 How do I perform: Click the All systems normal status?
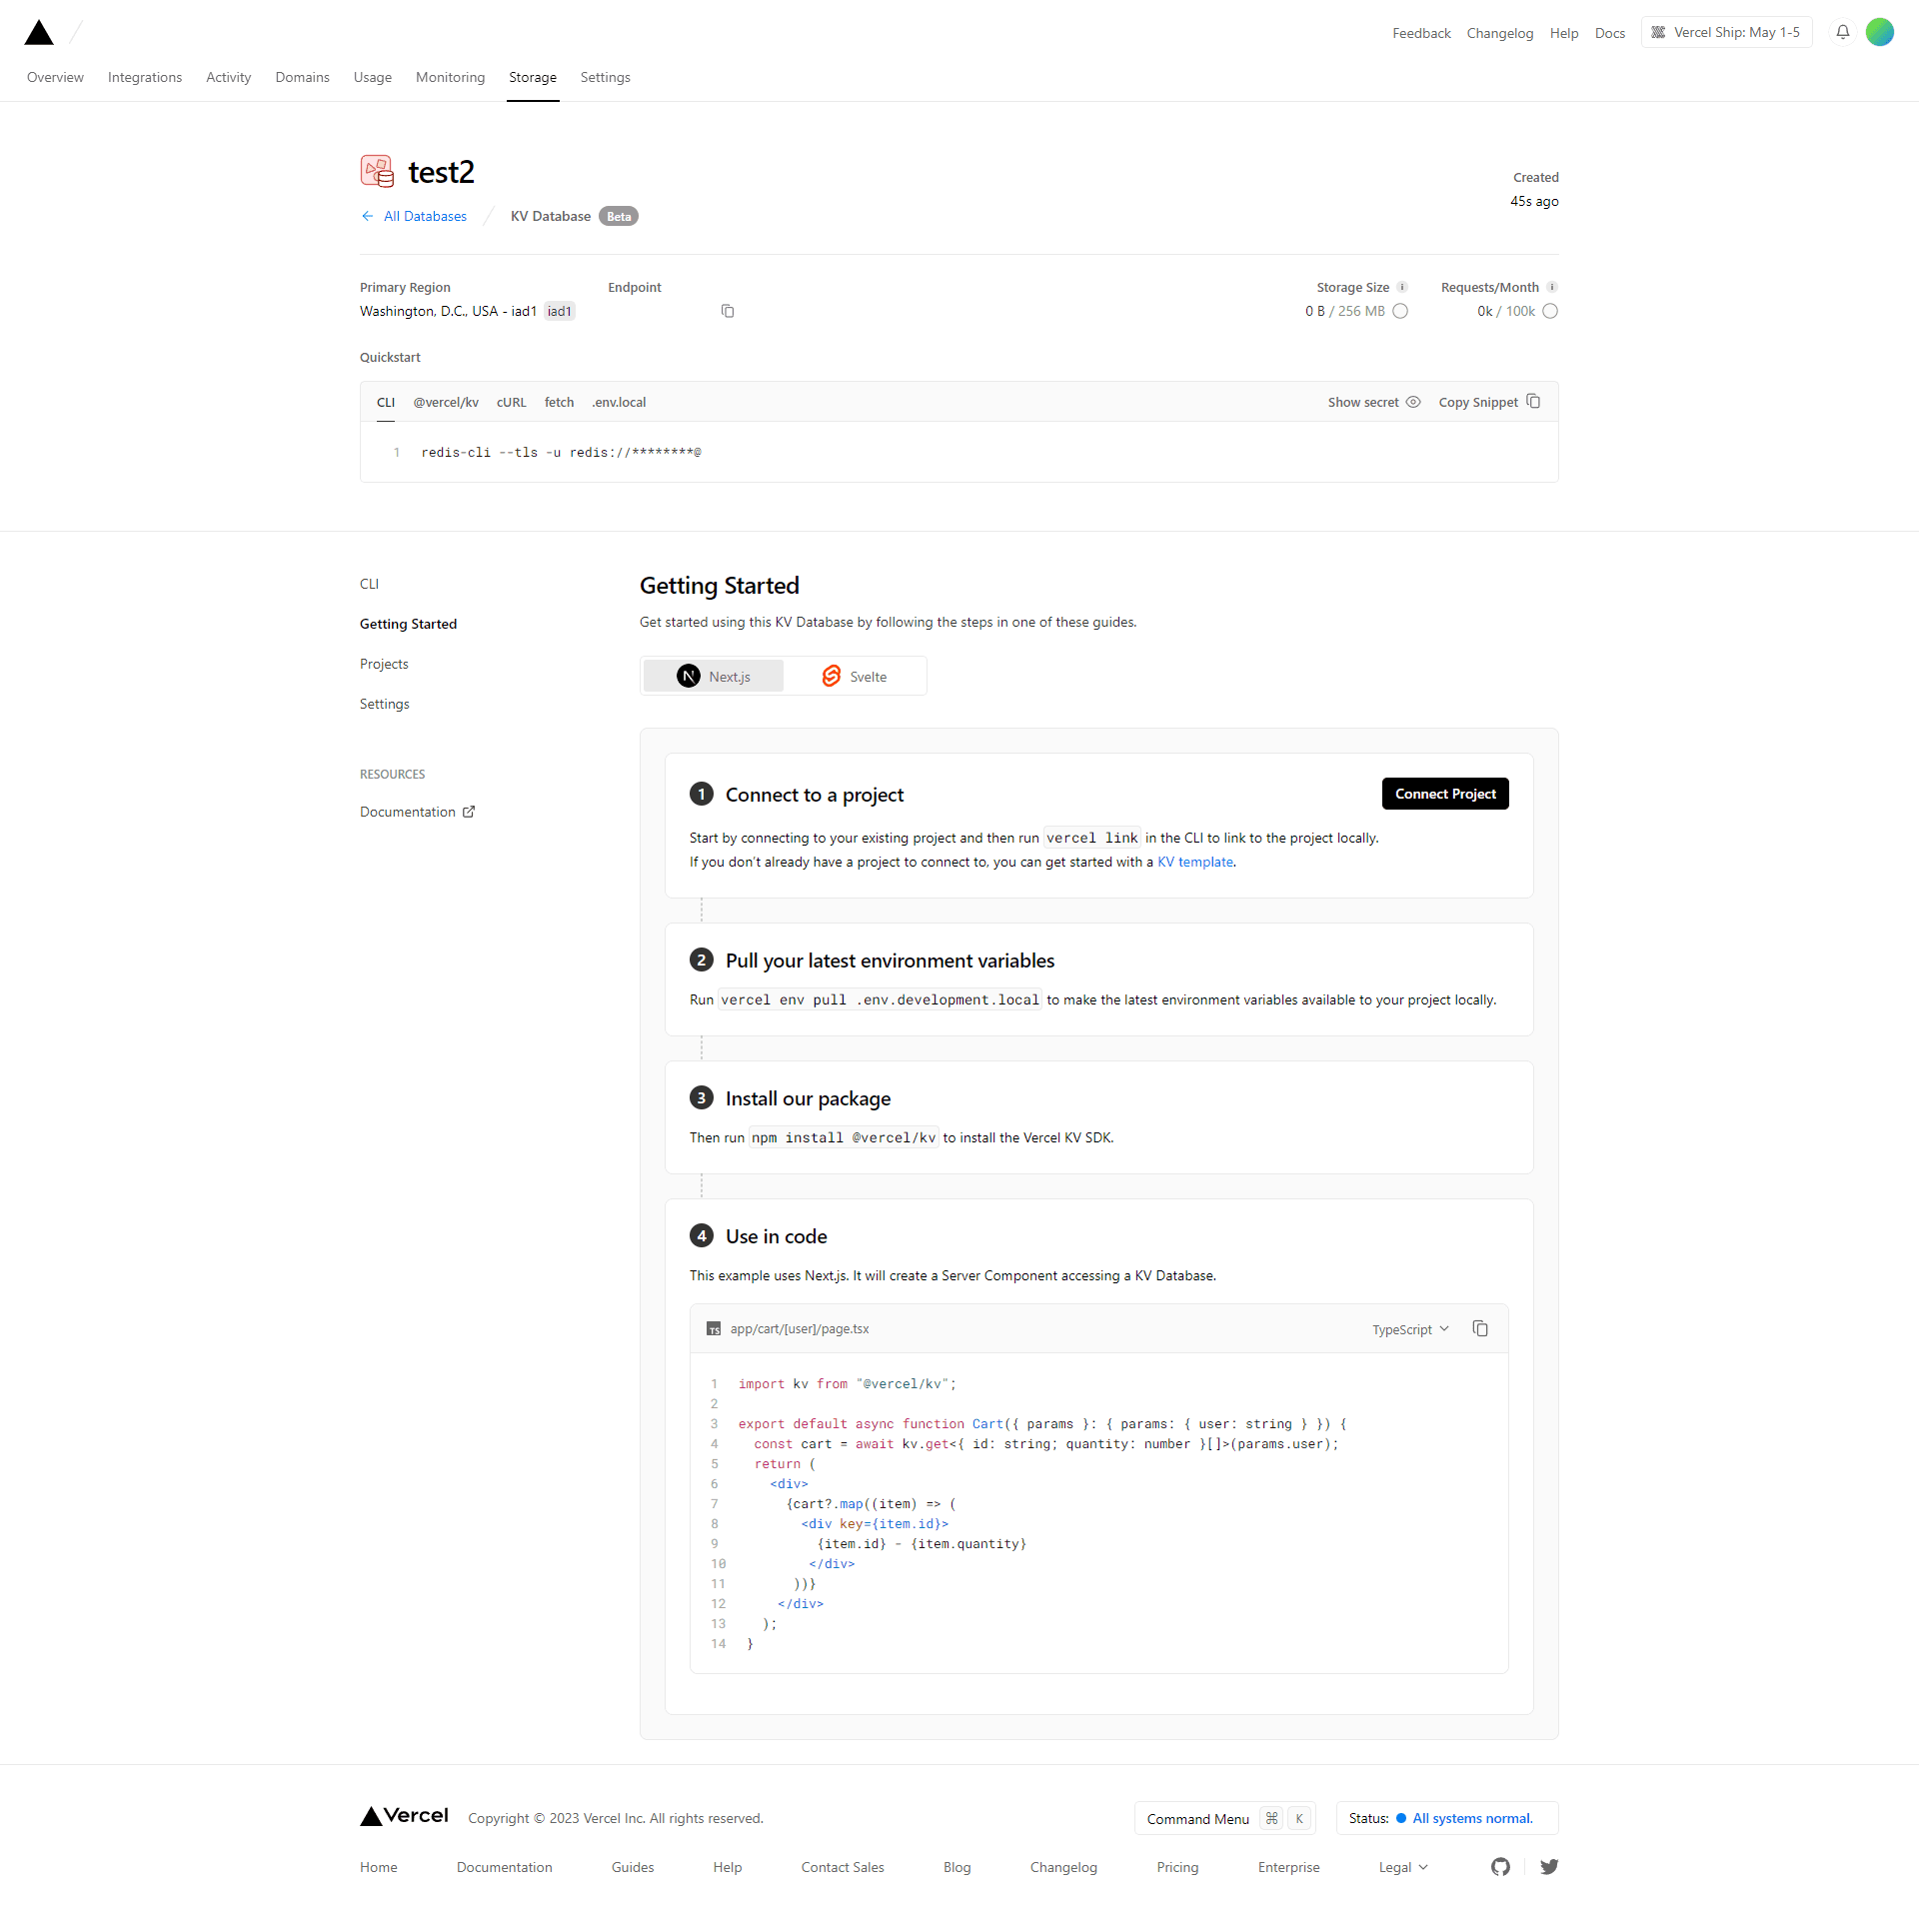(x=1471, y=1818)
